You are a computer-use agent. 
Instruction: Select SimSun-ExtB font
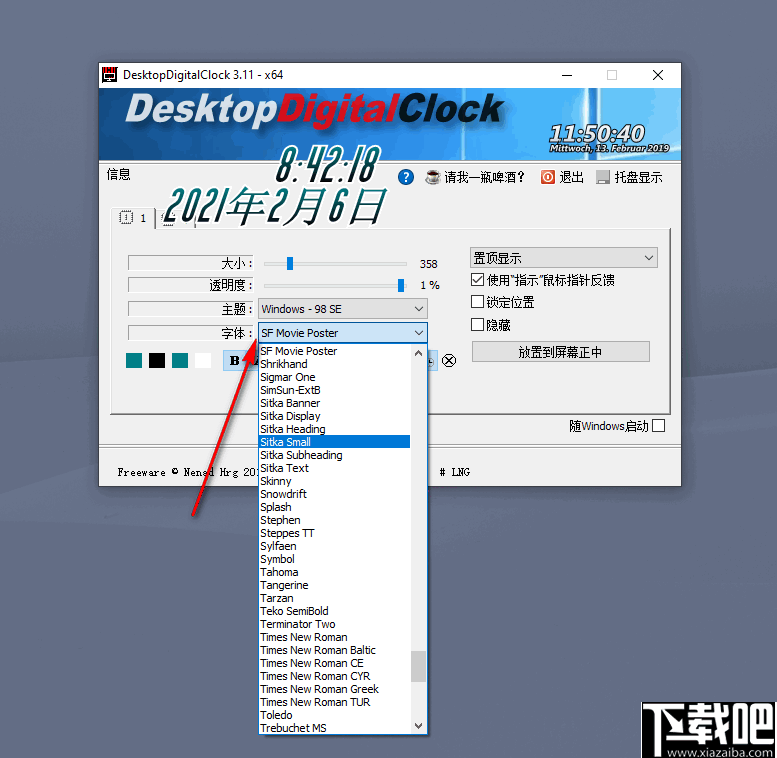[334, 390]
